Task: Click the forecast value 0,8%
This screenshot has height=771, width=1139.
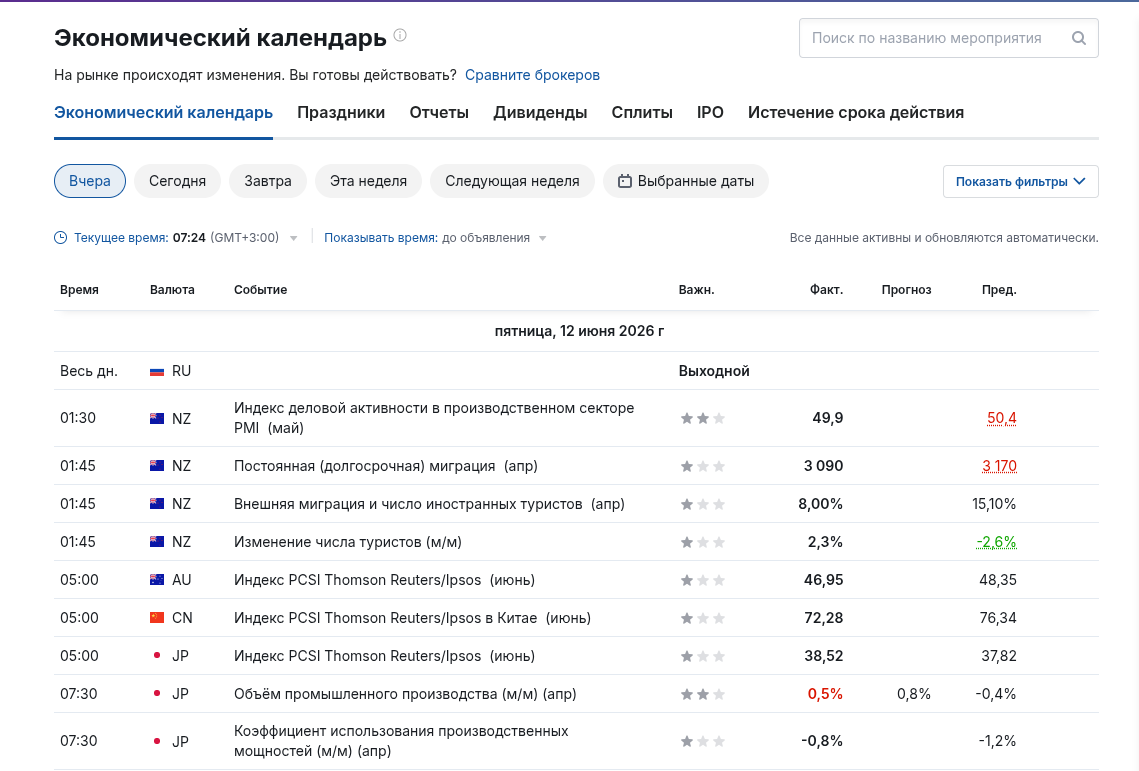Action: tap(914, 694)
